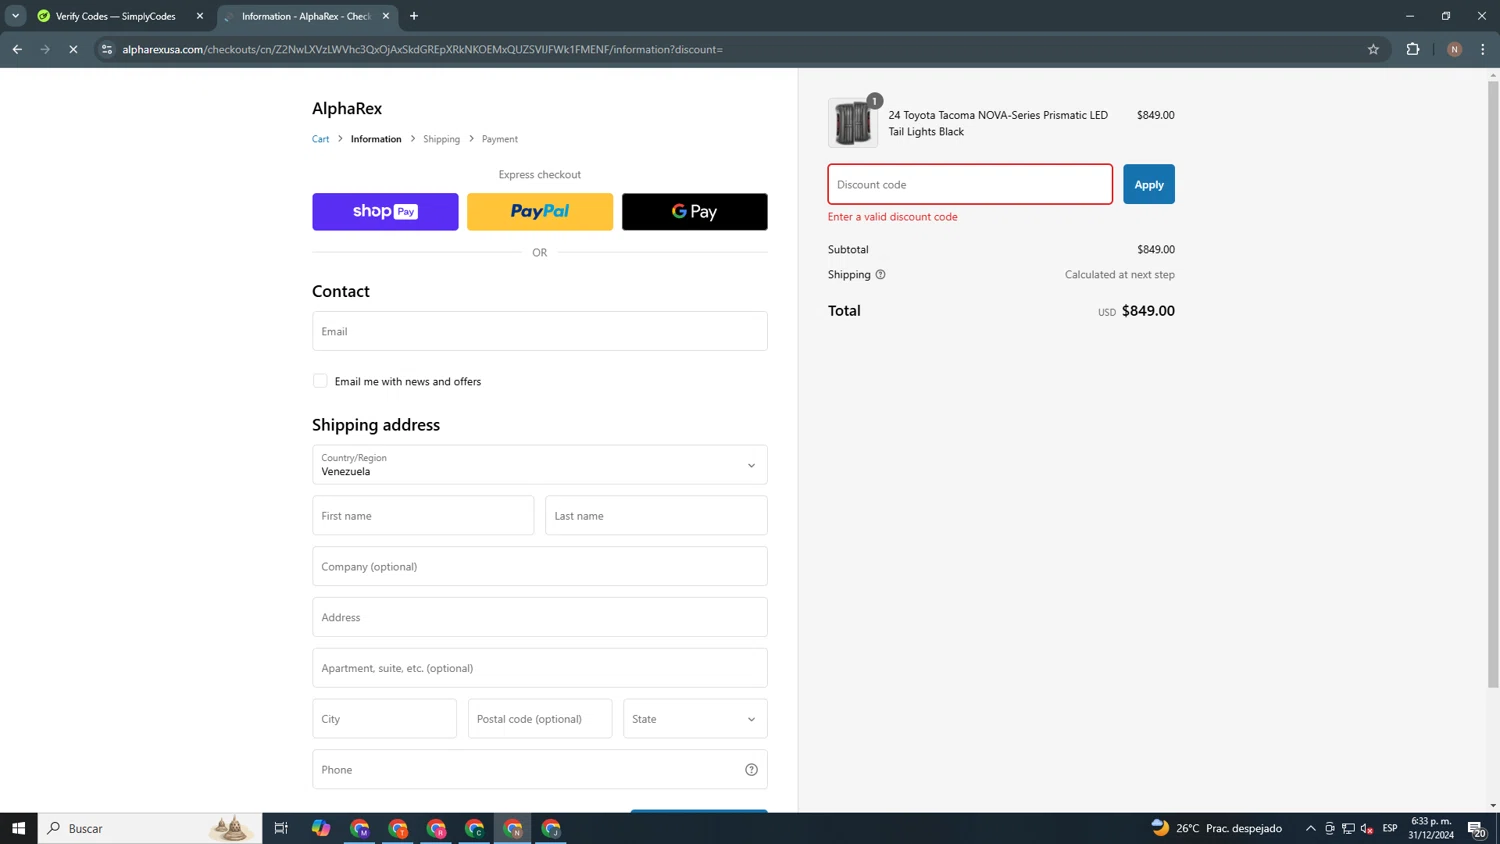Click the Buscar taskbar search box
The width and height of the screenshot is (1500, 844).
coord(150,828)
